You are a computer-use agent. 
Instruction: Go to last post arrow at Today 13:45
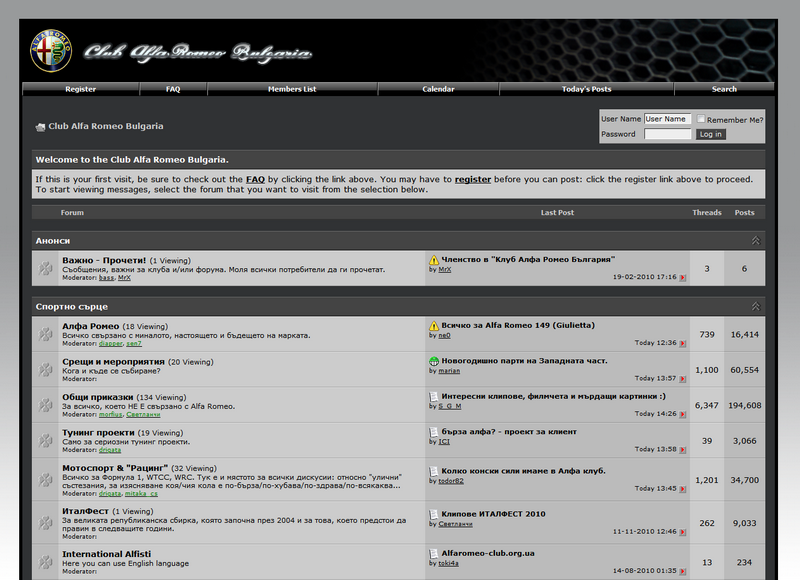click(x=683, y=489)
